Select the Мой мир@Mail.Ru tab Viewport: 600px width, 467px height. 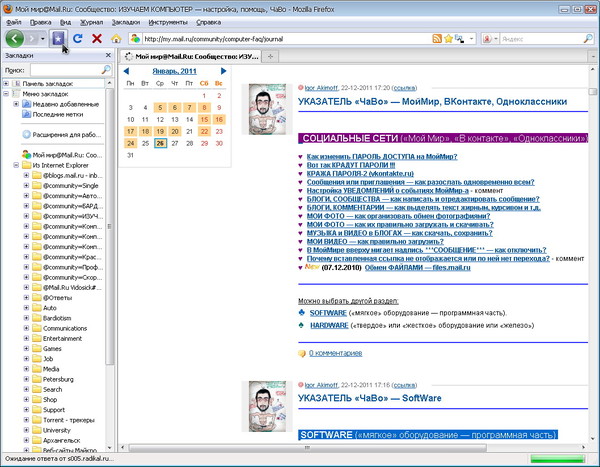[x=191, y=56]
